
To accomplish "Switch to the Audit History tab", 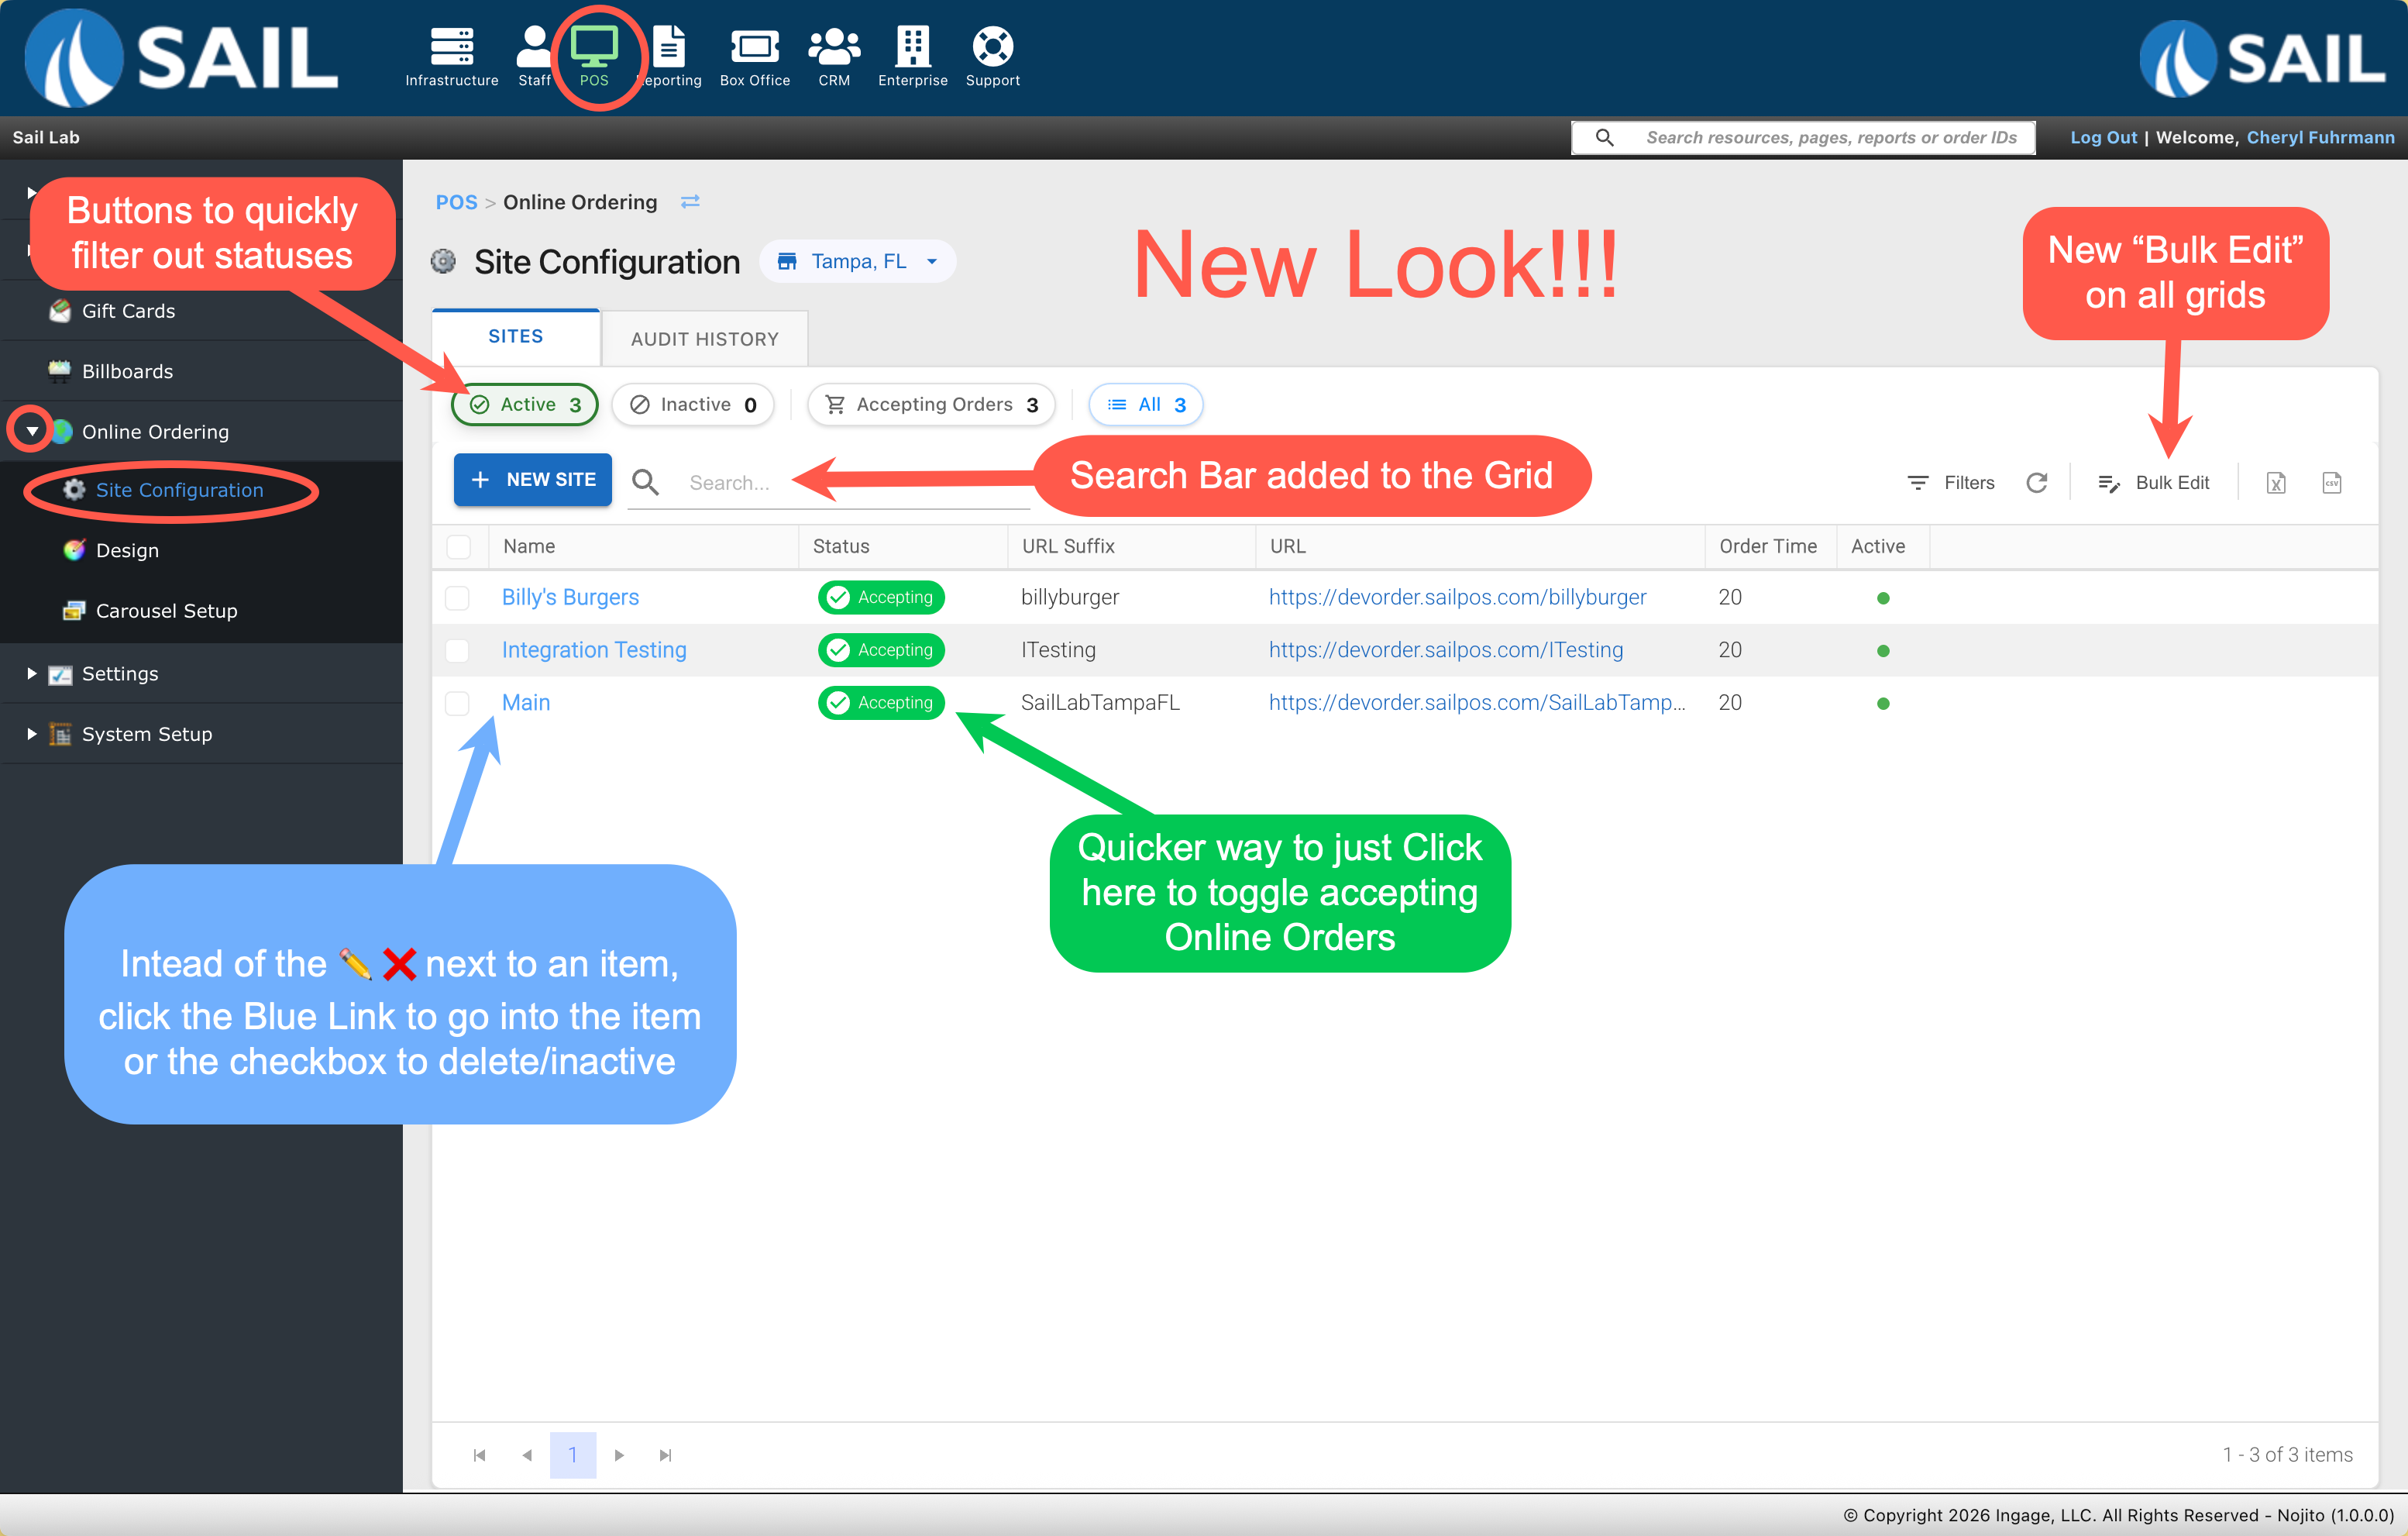I will click(704, 339).
